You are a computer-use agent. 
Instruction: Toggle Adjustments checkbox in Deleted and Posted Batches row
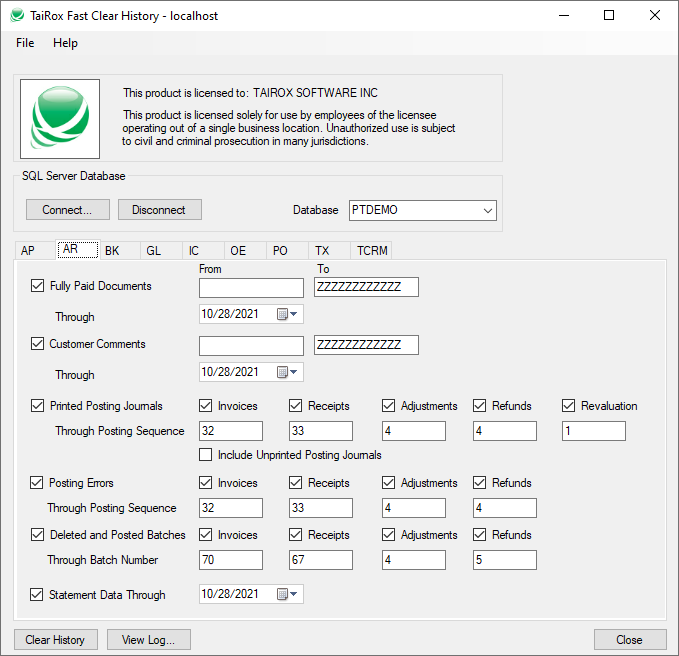pyautogui.click(x=388, y=535)
